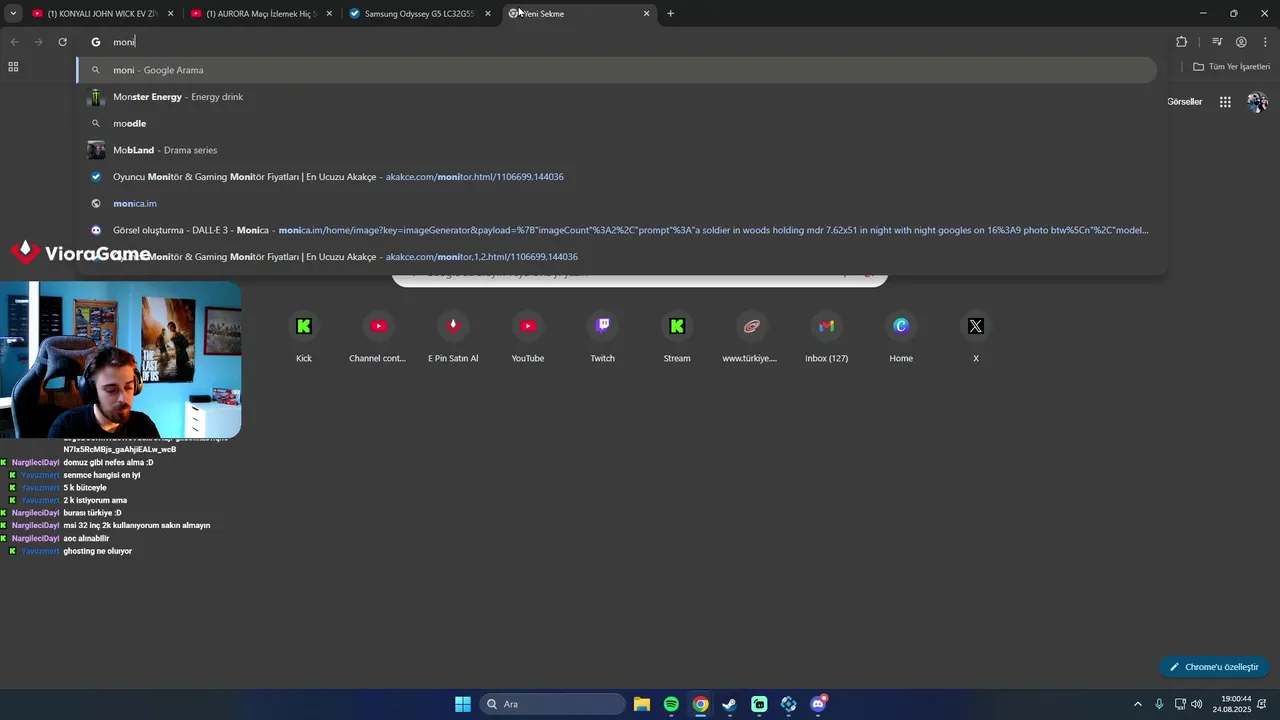Go forward using the forward arrow
Screen dimensions: 1280x720
point(38,42)
